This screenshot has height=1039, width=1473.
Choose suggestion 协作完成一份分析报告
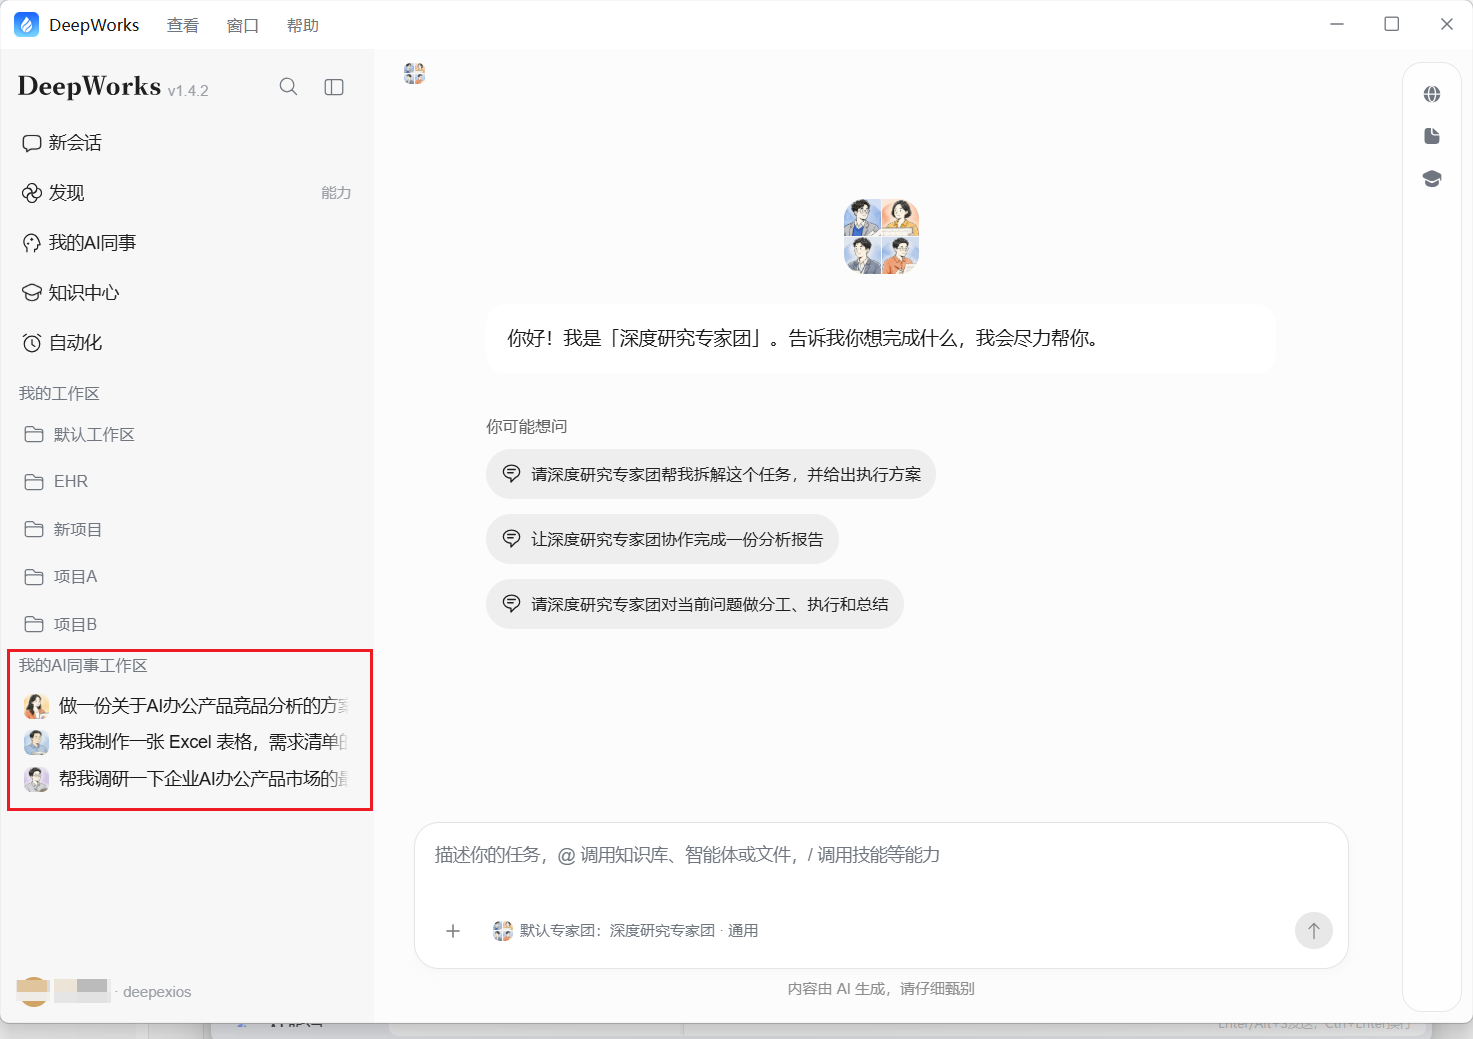pyautogui.click(x=662, y=539)
